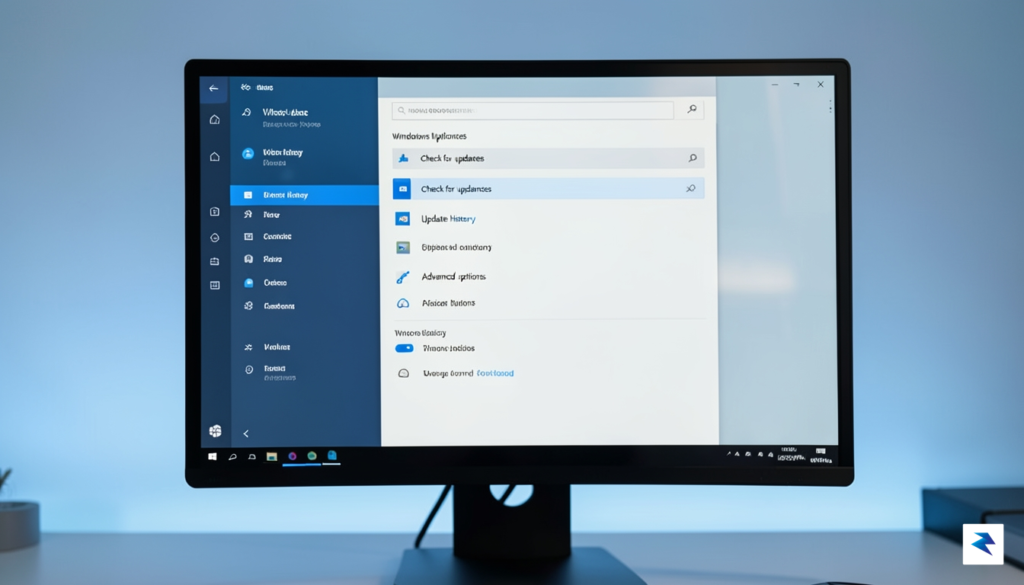Click the magnifier button beside the search field
1024x585 pixels.
click(692, 110)
